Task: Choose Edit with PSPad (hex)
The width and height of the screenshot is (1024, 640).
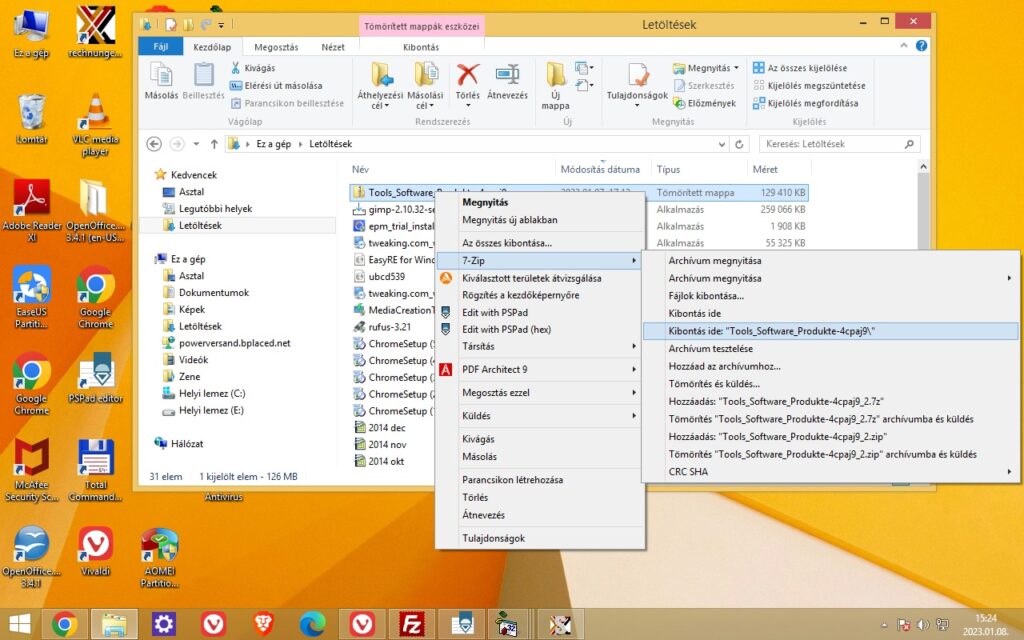Action: 540,330
